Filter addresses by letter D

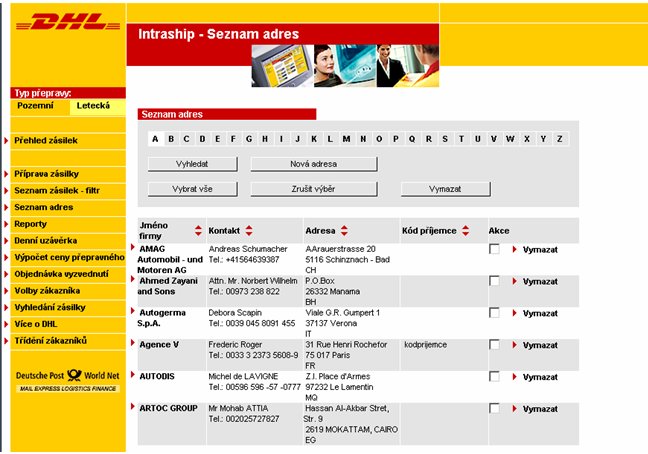click(x=202, y=139)
